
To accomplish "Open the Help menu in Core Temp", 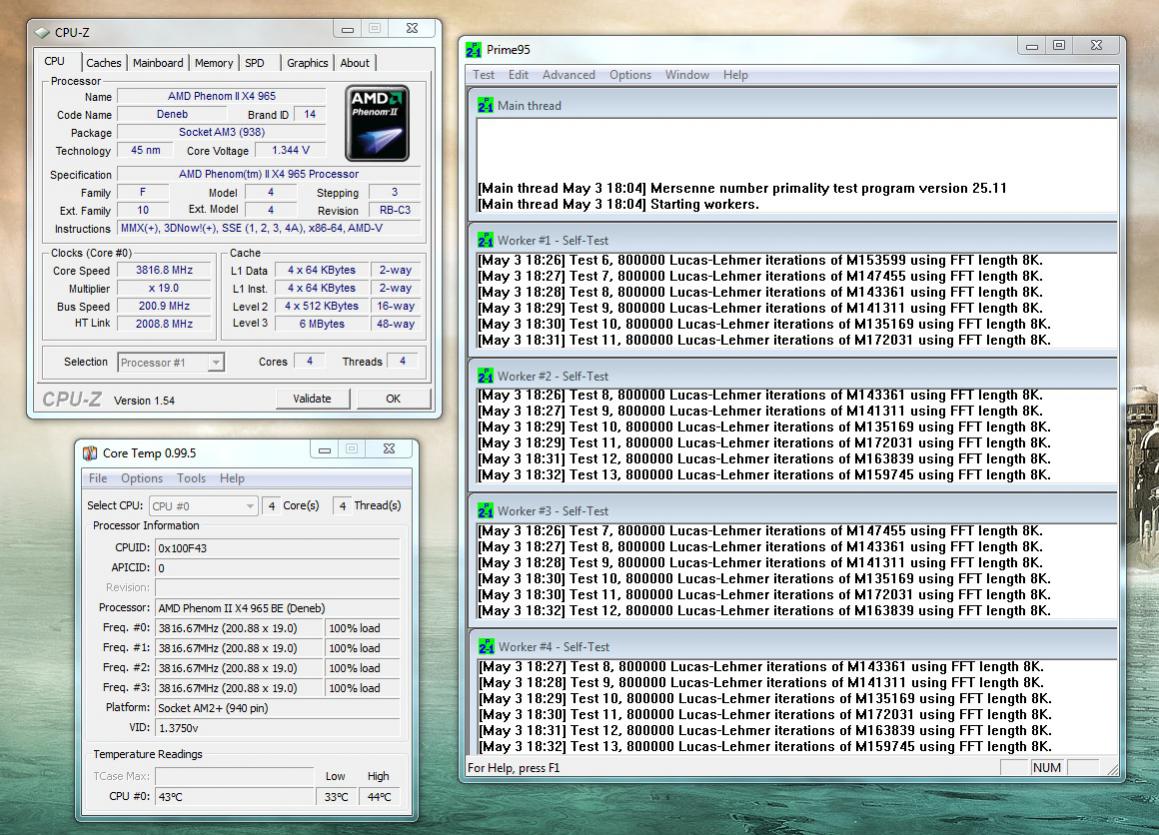I will coord(232,478).
